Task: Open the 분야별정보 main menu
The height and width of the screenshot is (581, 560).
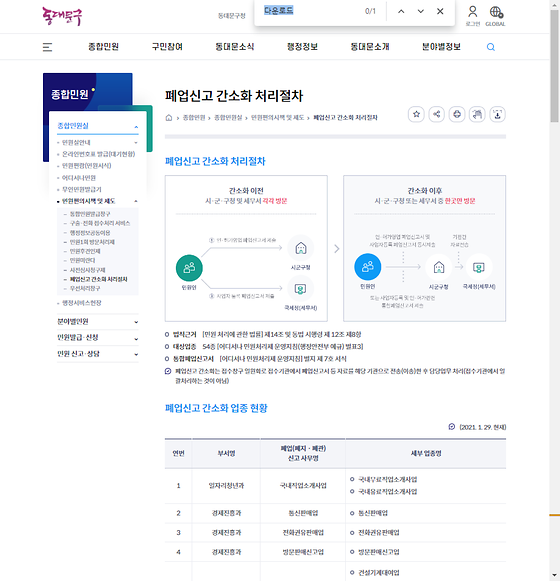Action: (441, 47)
